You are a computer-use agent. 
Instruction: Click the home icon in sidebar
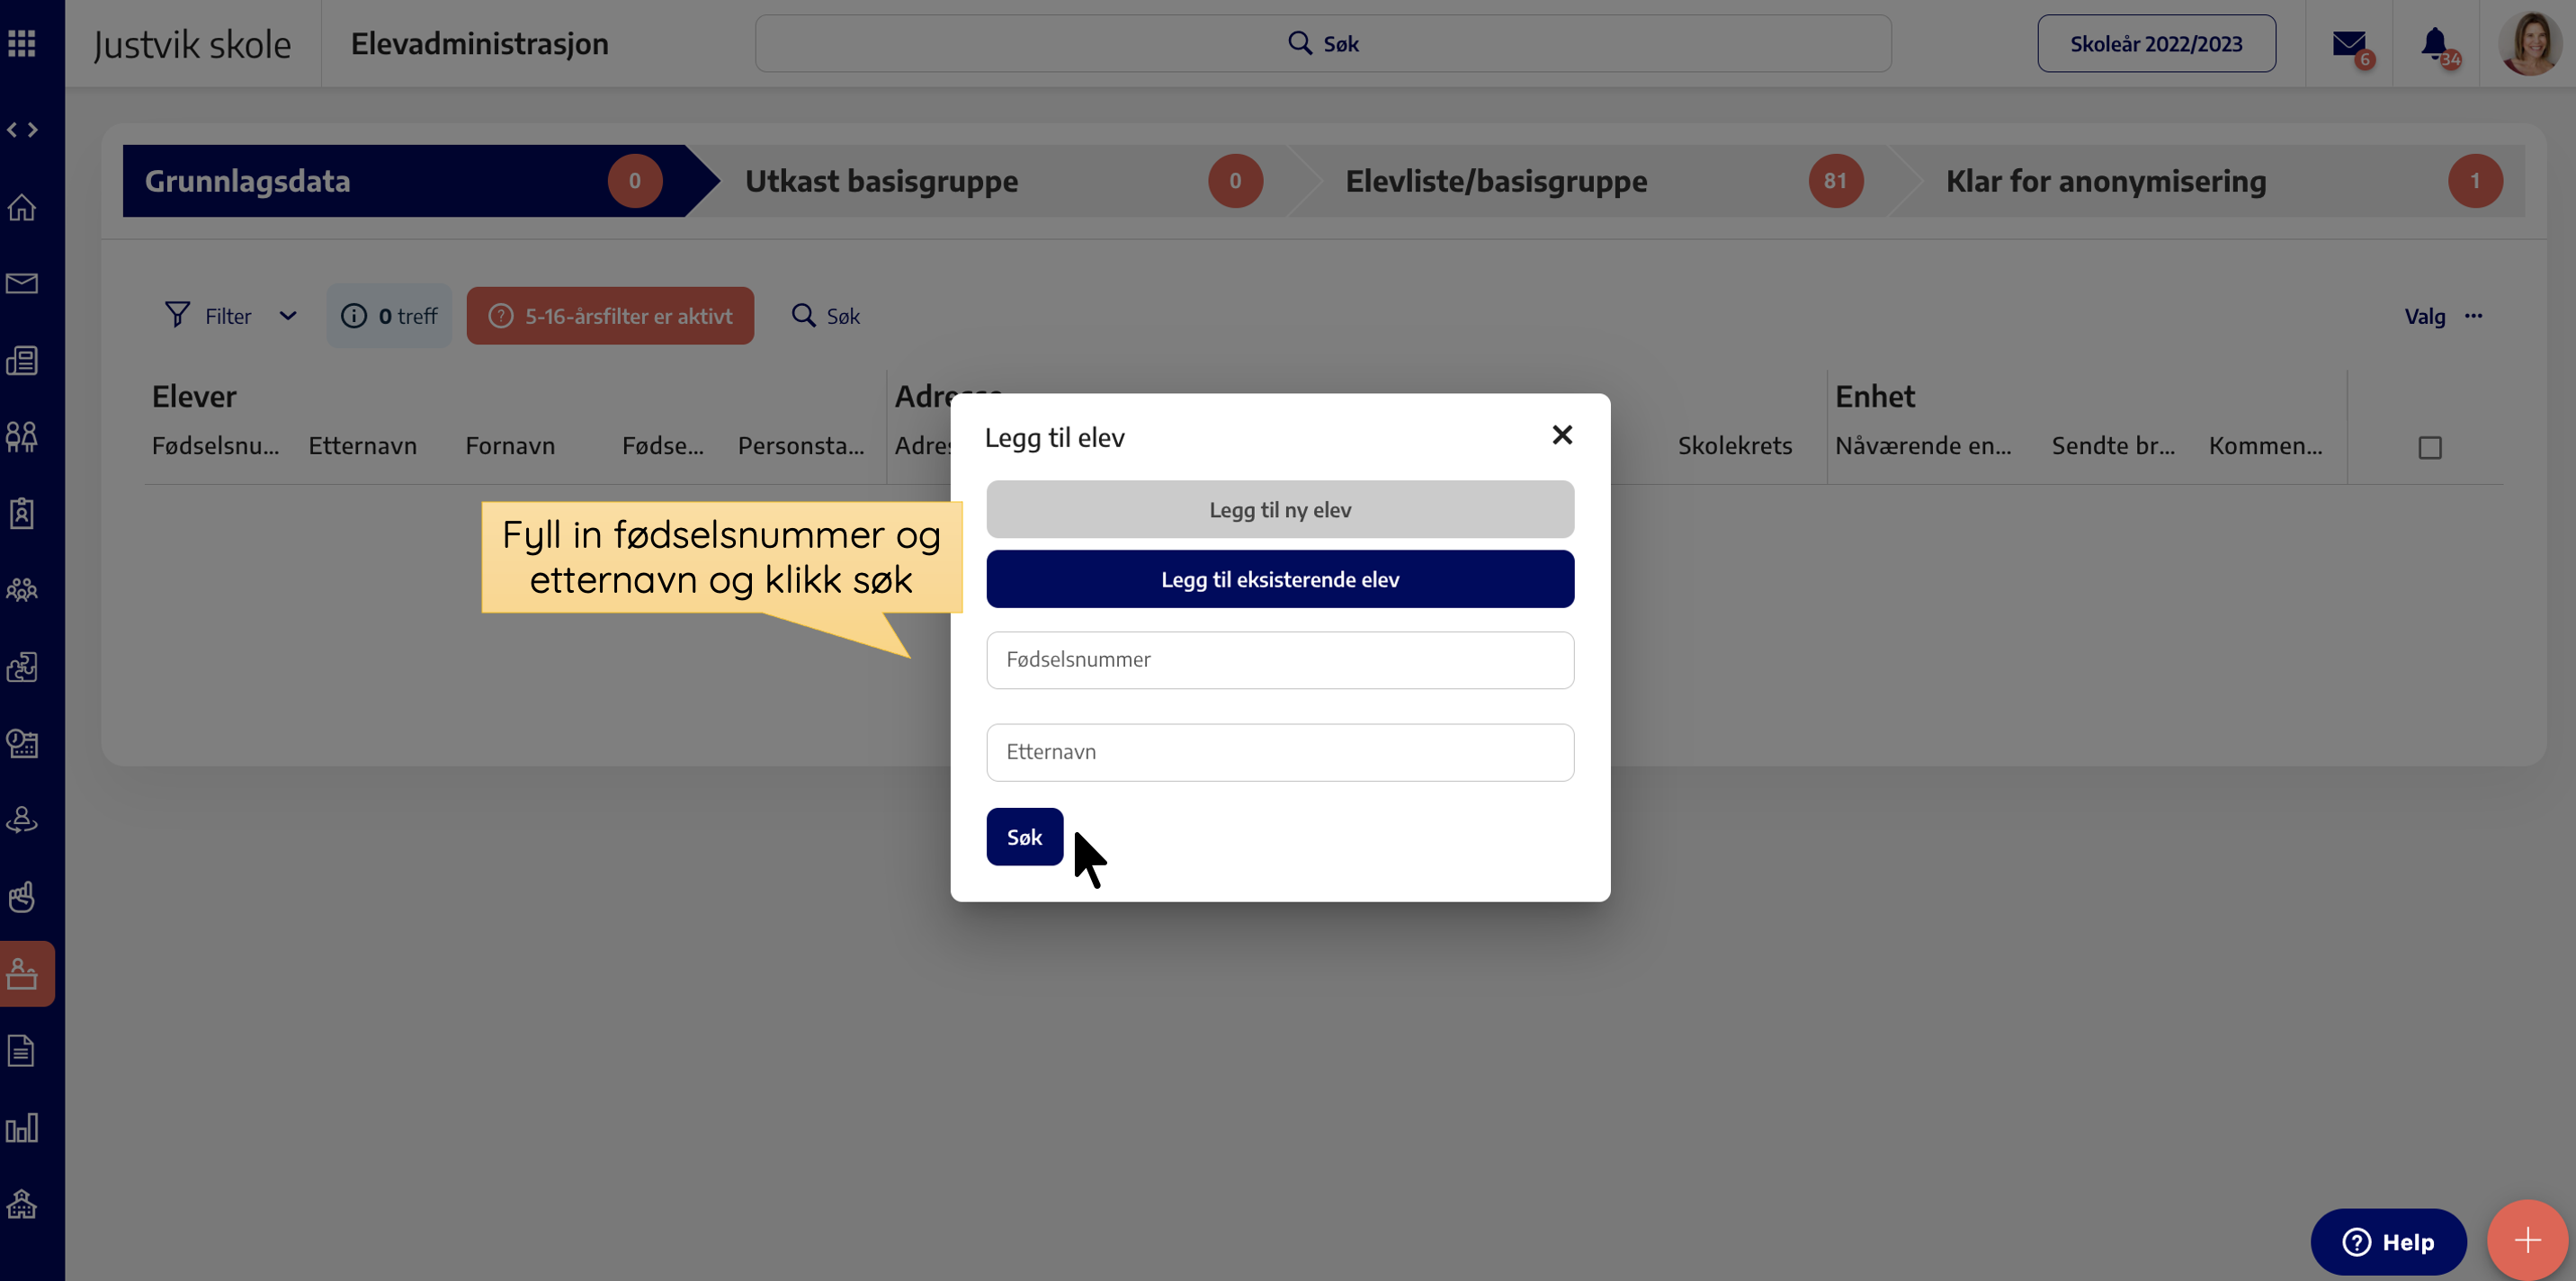pos(22,207)
